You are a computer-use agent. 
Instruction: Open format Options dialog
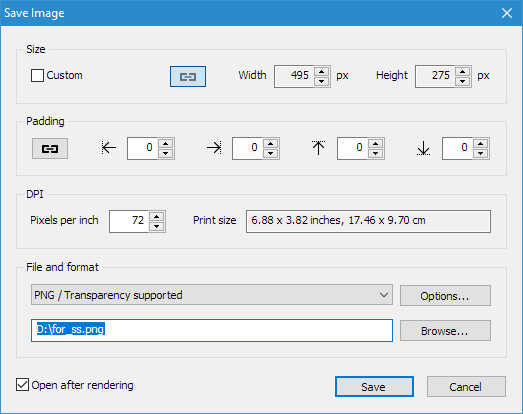pyautogui.click(x=445, y=296)
